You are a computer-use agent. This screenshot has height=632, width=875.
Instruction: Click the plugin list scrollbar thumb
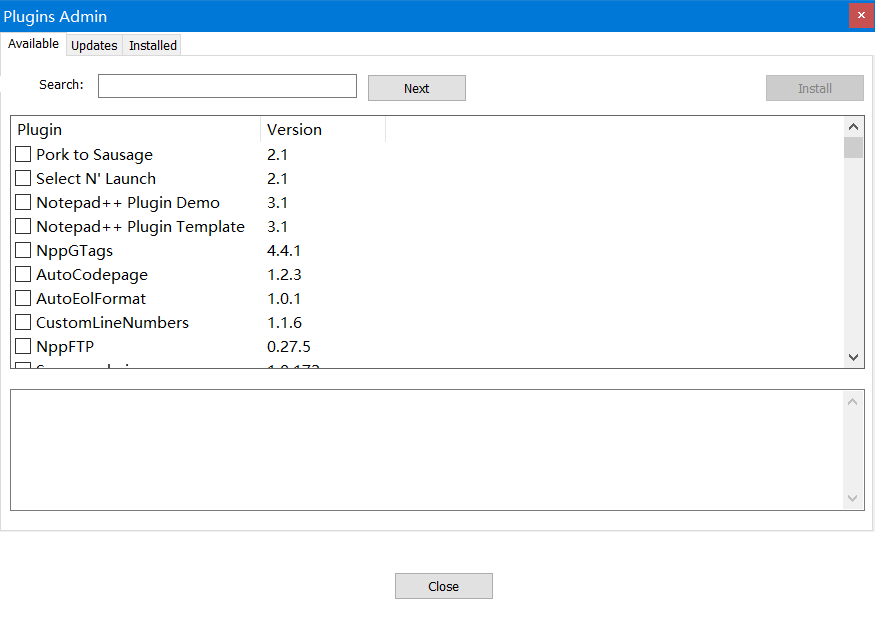853,147
